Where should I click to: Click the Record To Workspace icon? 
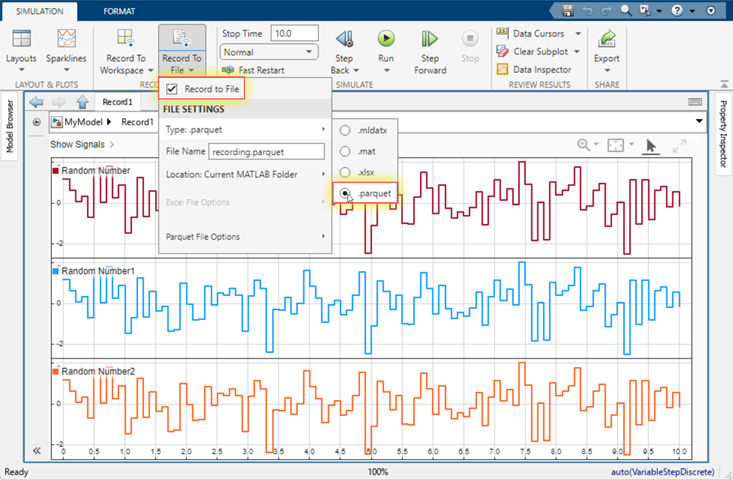pos(126,40)
